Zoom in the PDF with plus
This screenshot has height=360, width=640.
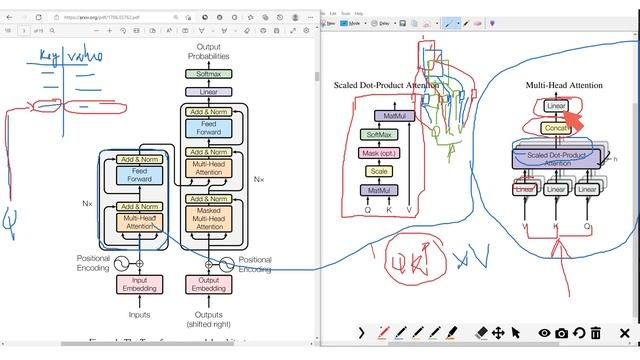point(109,31)
